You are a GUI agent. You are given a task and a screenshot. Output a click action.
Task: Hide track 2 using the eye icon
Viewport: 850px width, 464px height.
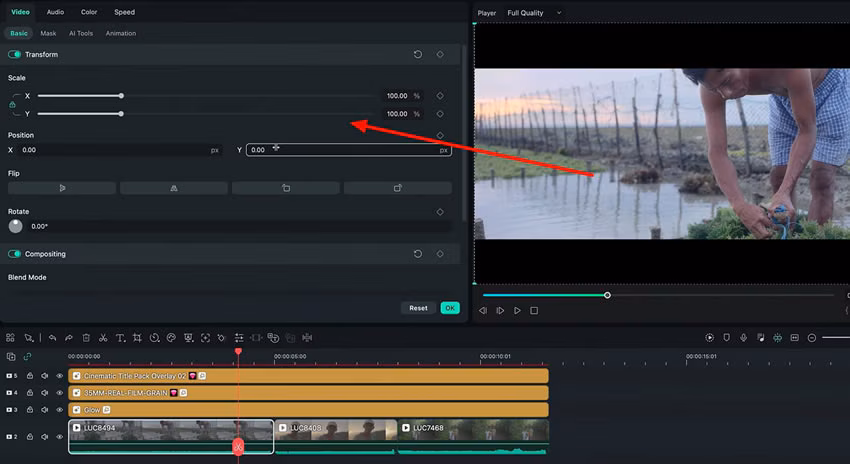click(x=60, y=436)
